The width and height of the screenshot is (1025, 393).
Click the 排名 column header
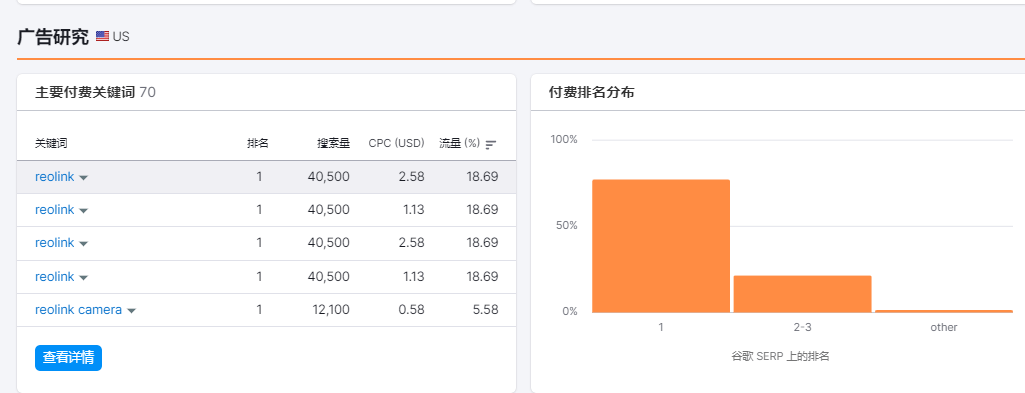click(258, 143)
